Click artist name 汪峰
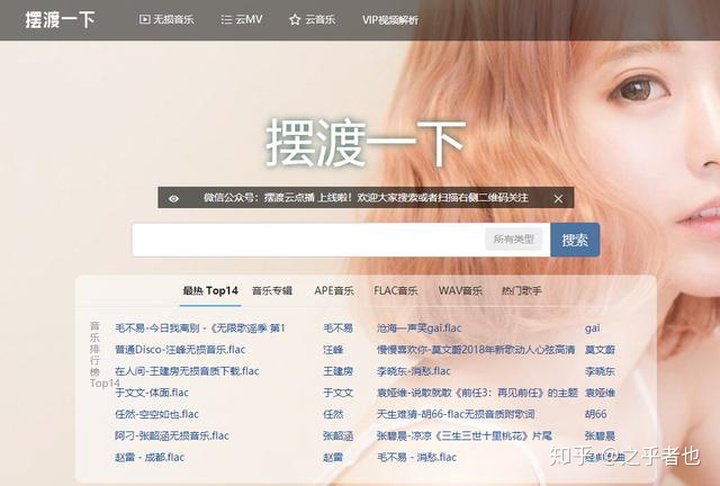Screen dimensions: 720x486 click(x=333, y=350)
